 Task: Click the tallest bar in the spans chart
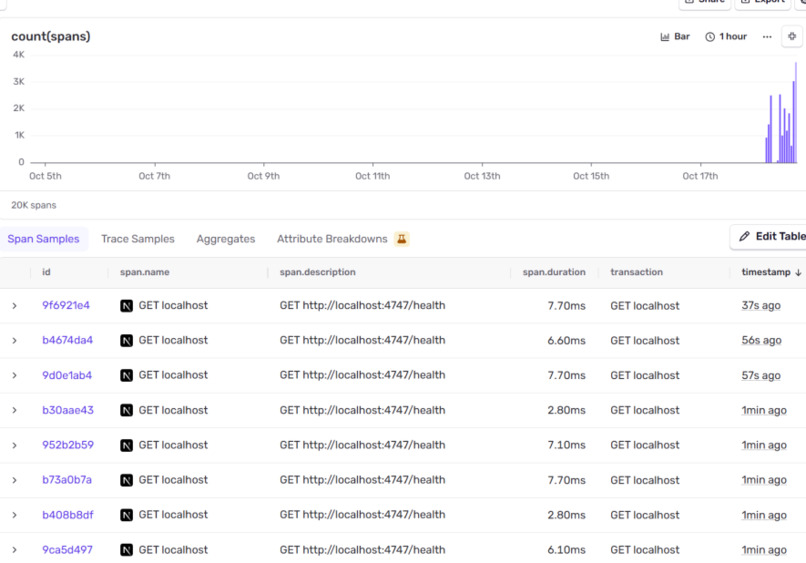click(x=796, y=113)
